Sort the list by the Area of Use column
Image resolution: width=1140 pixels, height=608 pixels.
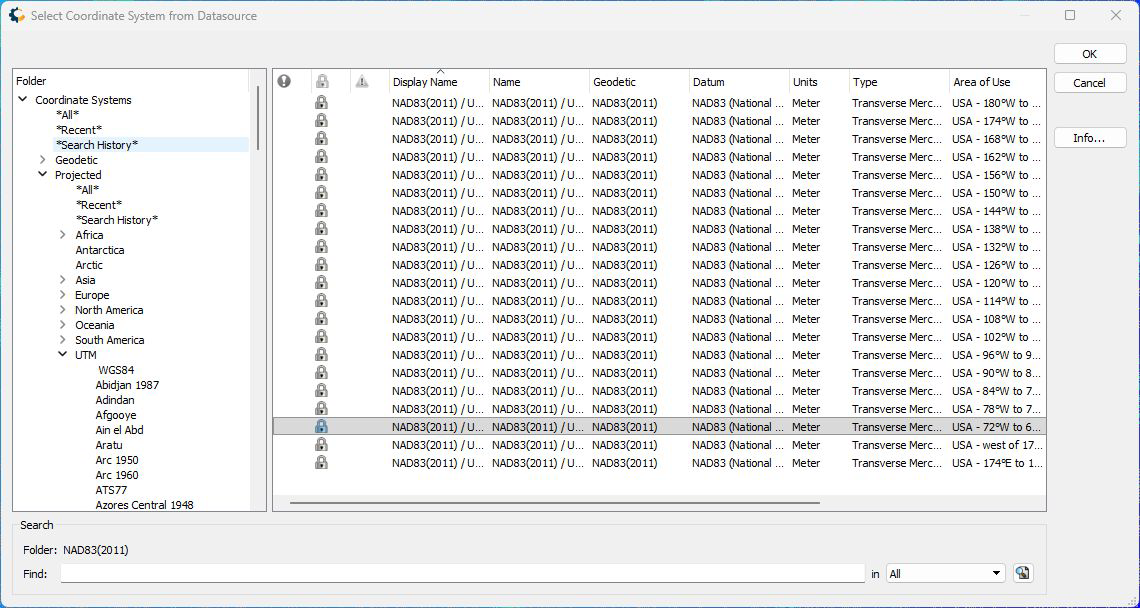pos(995,82)
